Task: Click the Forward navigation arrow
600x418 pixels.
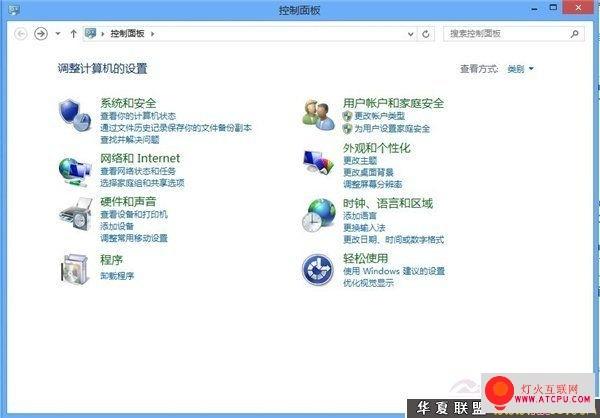Action: [41, 34]
